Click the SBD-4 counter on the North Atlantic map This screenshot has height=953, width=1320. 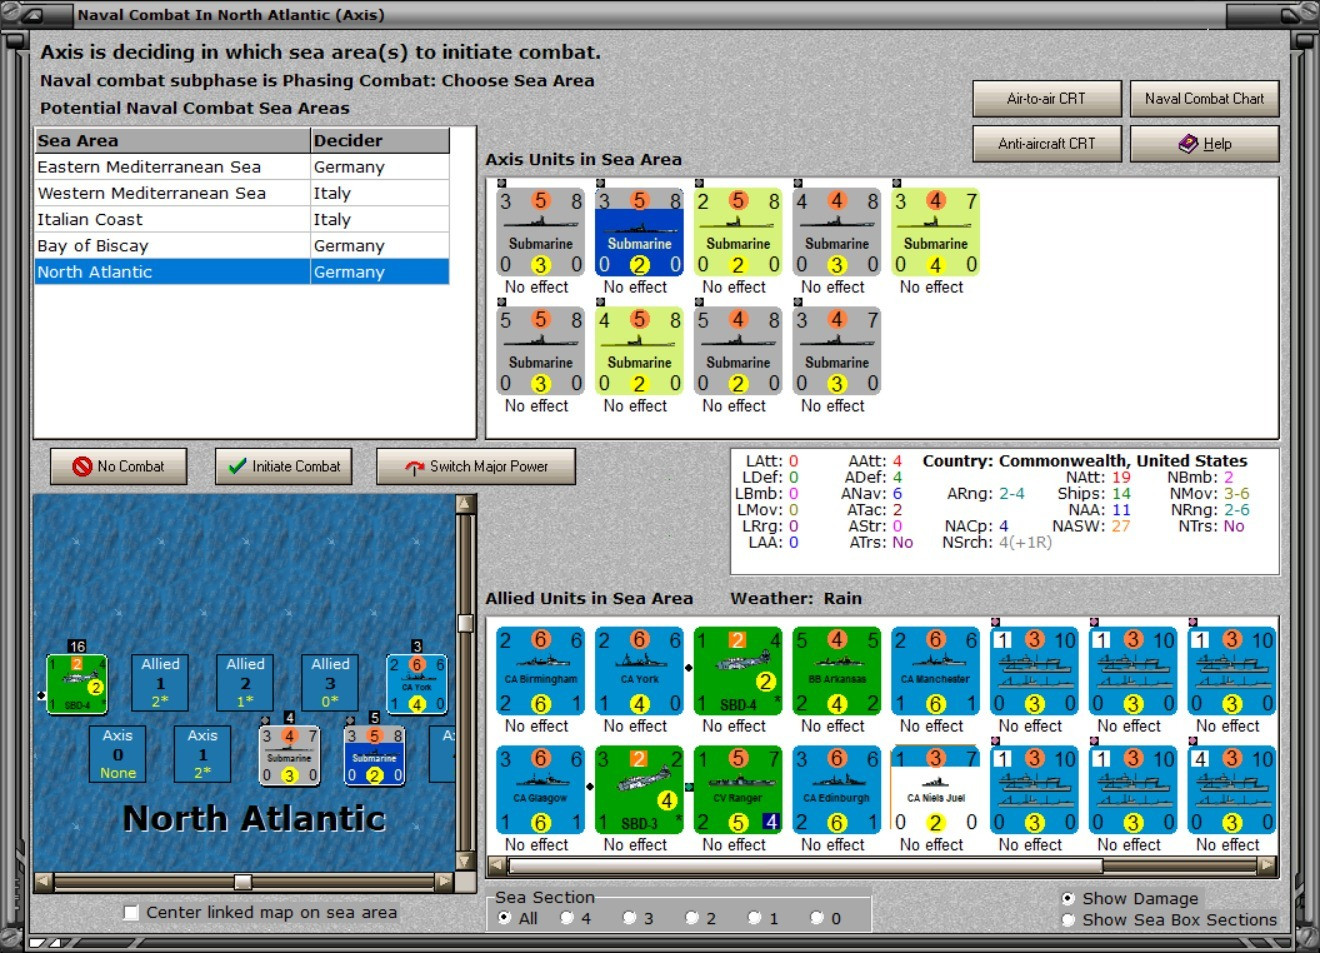click(77, 684)
